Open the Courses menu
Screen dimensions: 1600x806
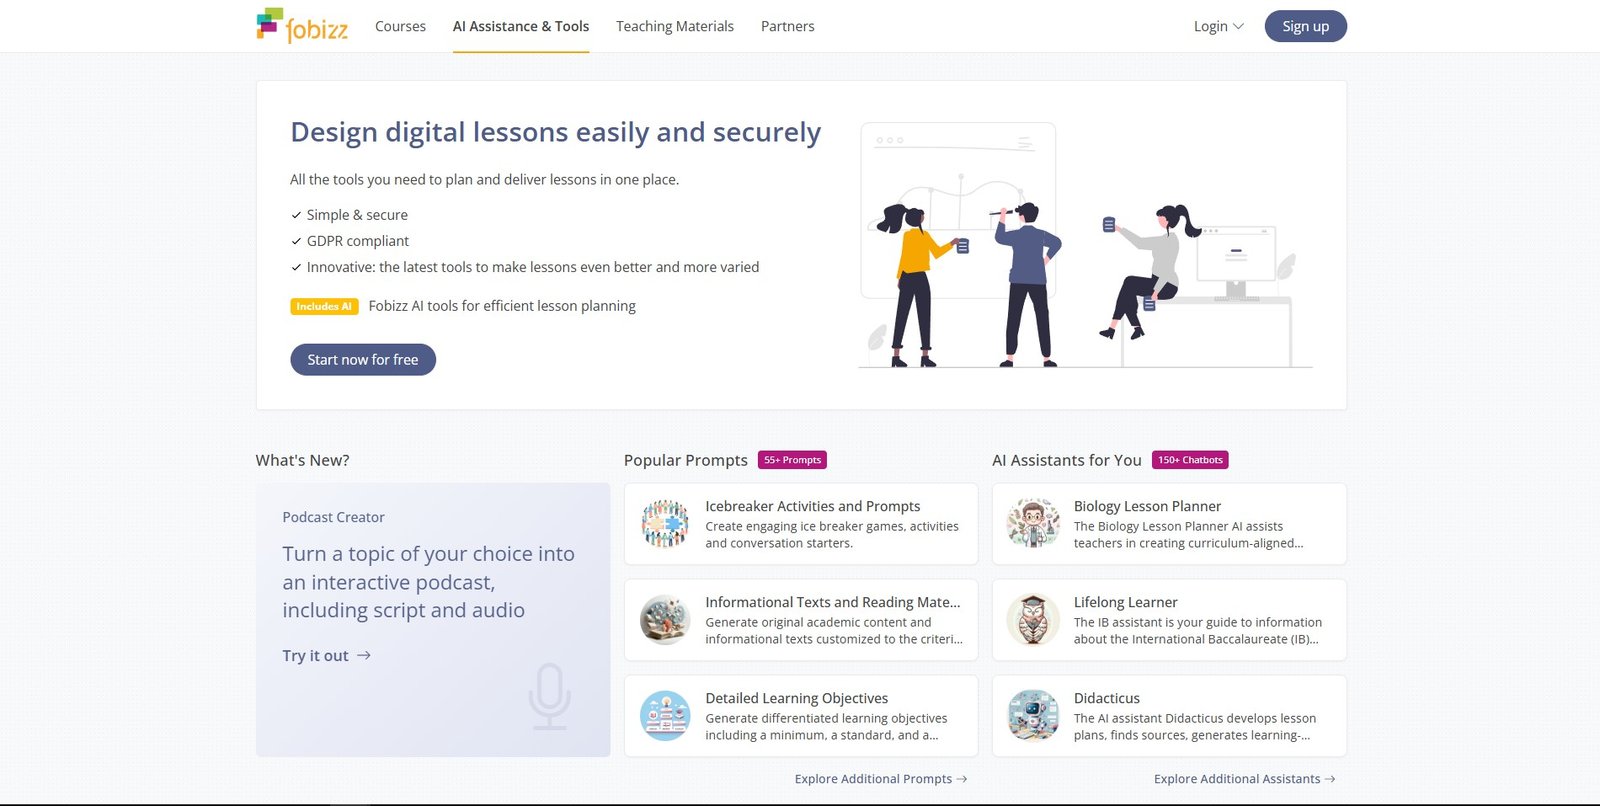coord(400,26)
